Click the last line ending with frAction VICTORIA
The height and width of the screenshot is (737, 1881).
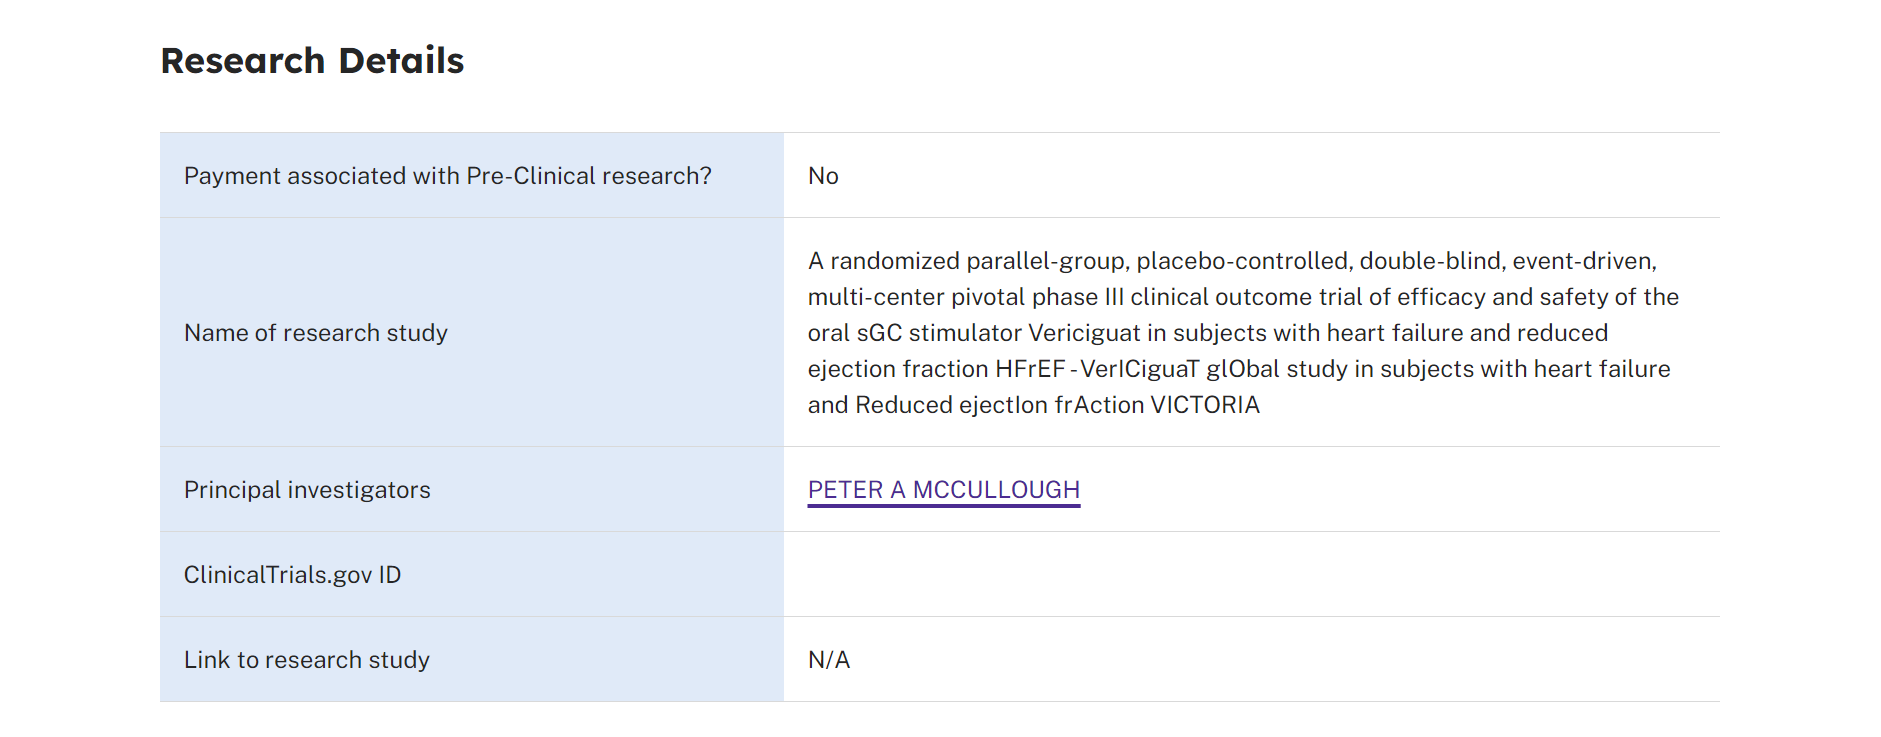click(x=1034, y=405)
